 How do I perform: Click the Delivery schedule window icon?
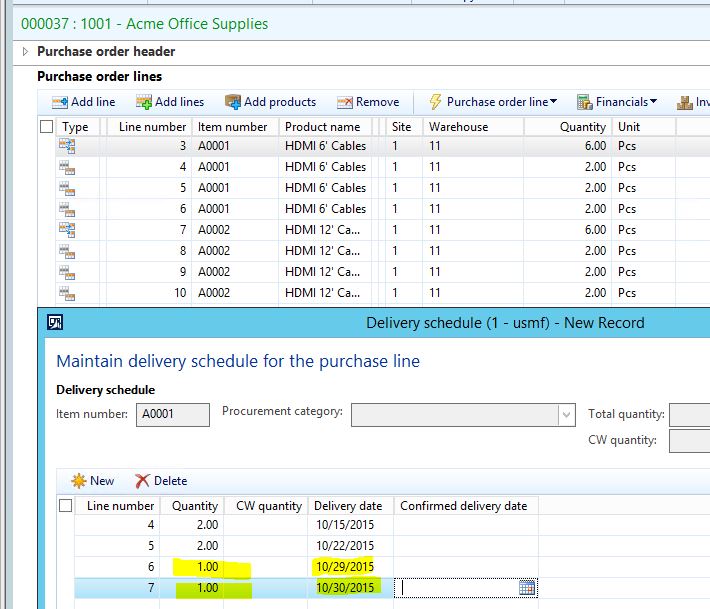[56, 322]
